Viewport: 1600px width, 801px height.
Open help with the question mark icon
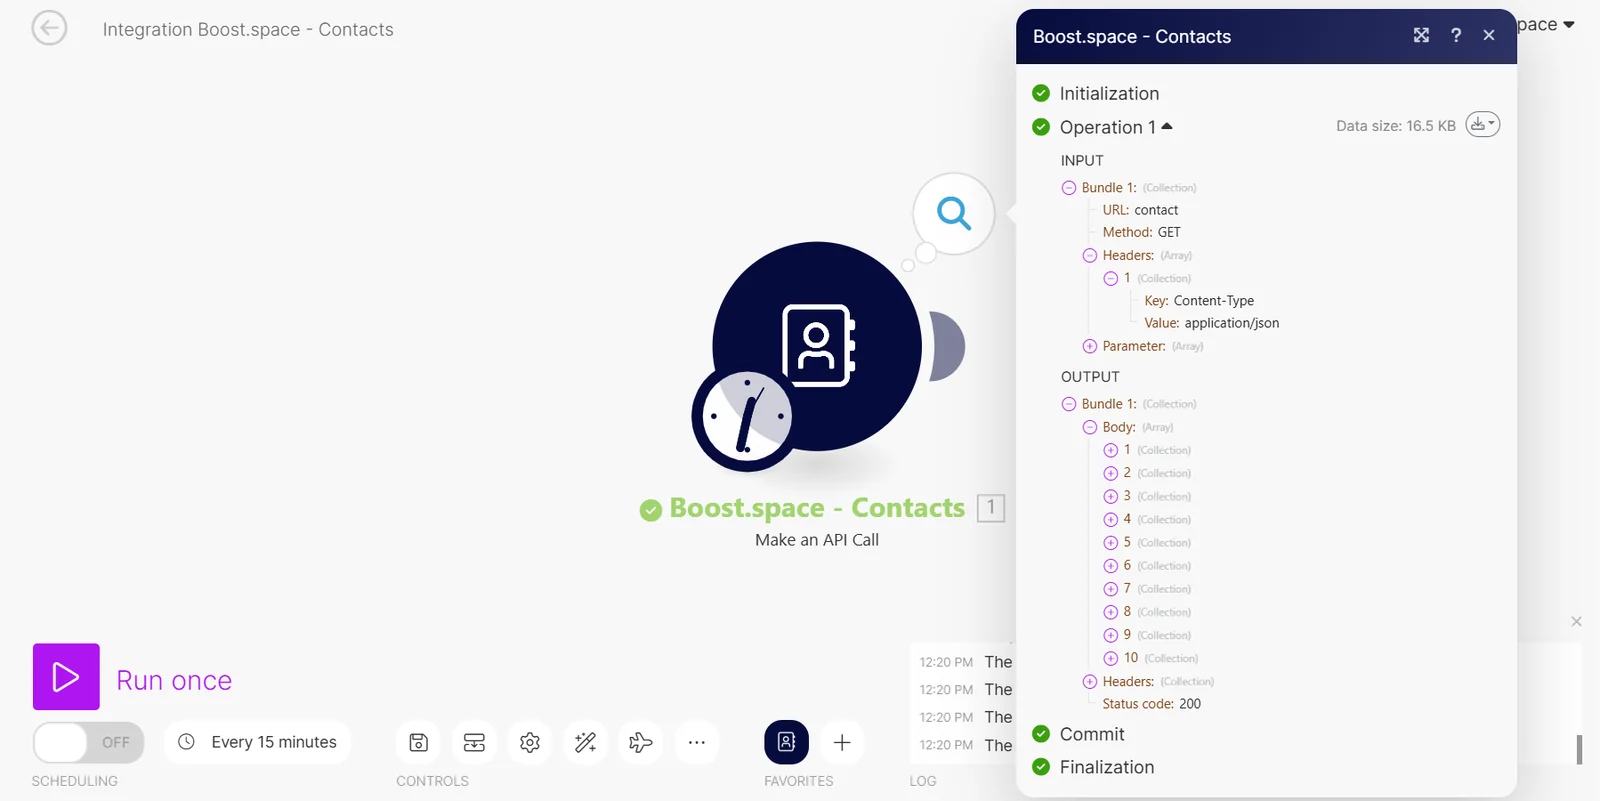pos(1456,35)
